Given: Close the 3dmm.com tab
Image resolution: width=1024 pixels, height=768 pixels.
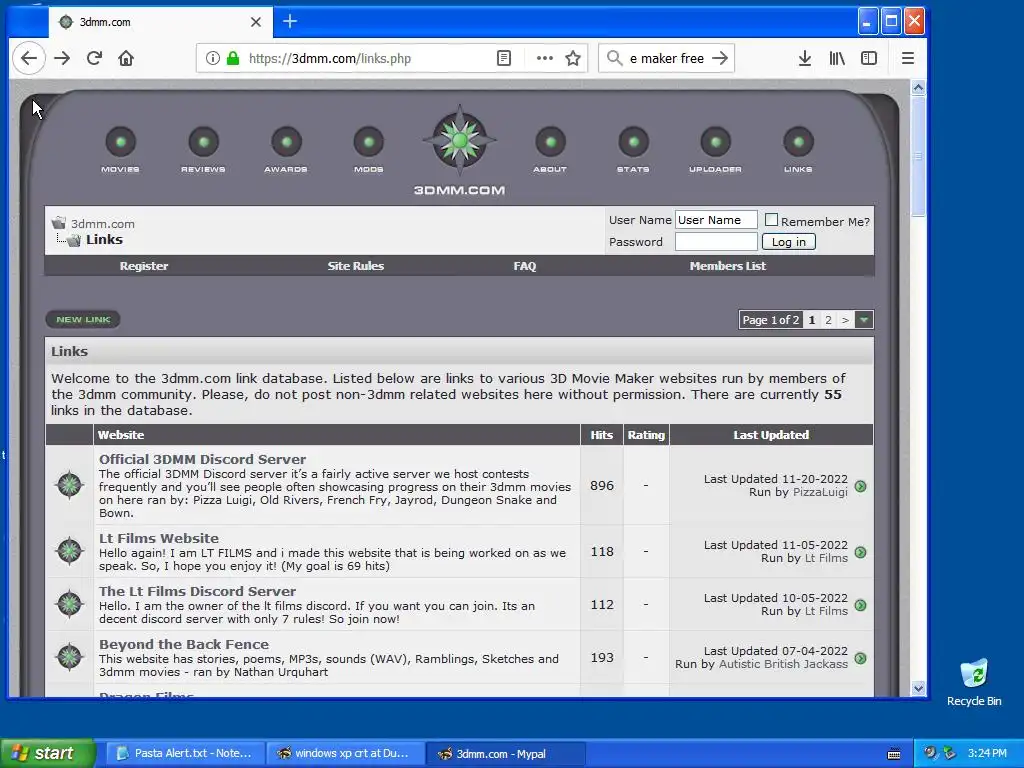Looking at the screenshot, I should click(256, 22).
